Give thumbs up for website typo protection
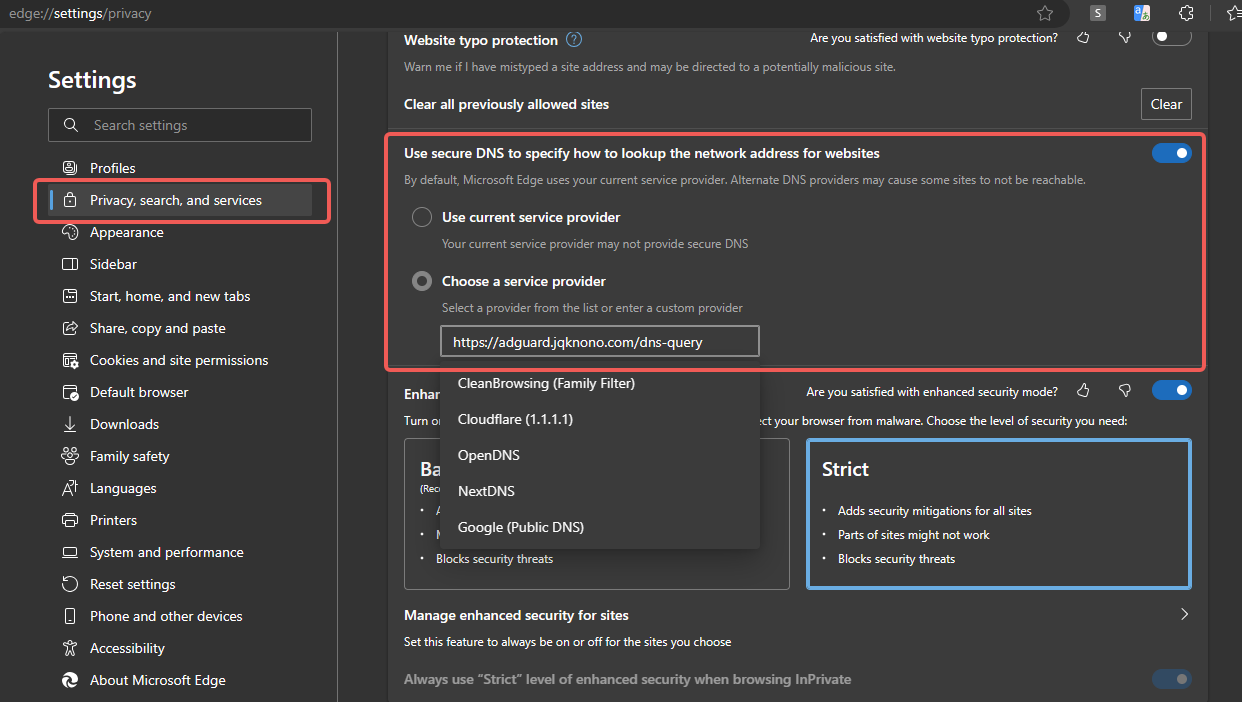Image resolution: width=1242 pixels, height=702 pixels. tap(1083, 38)
